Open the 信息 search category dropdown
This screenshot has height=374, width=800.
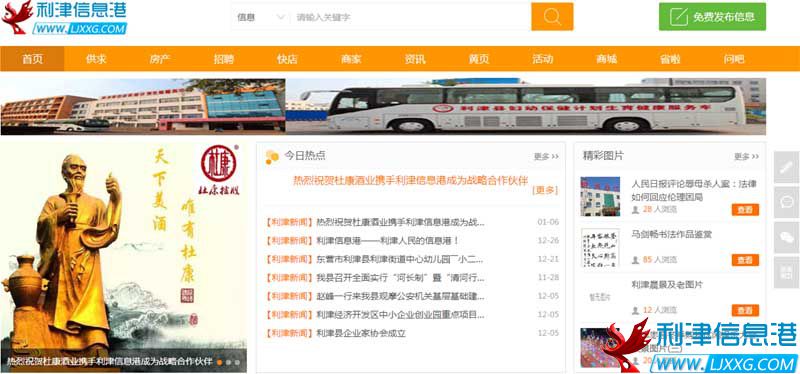pos(261,17)
